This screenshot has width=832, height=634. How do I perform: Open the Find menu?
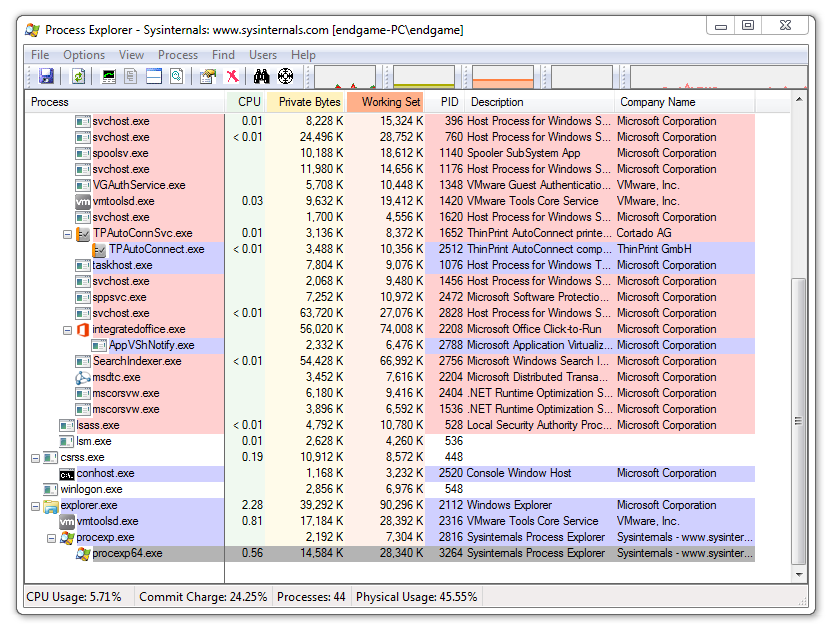[223, 55]
